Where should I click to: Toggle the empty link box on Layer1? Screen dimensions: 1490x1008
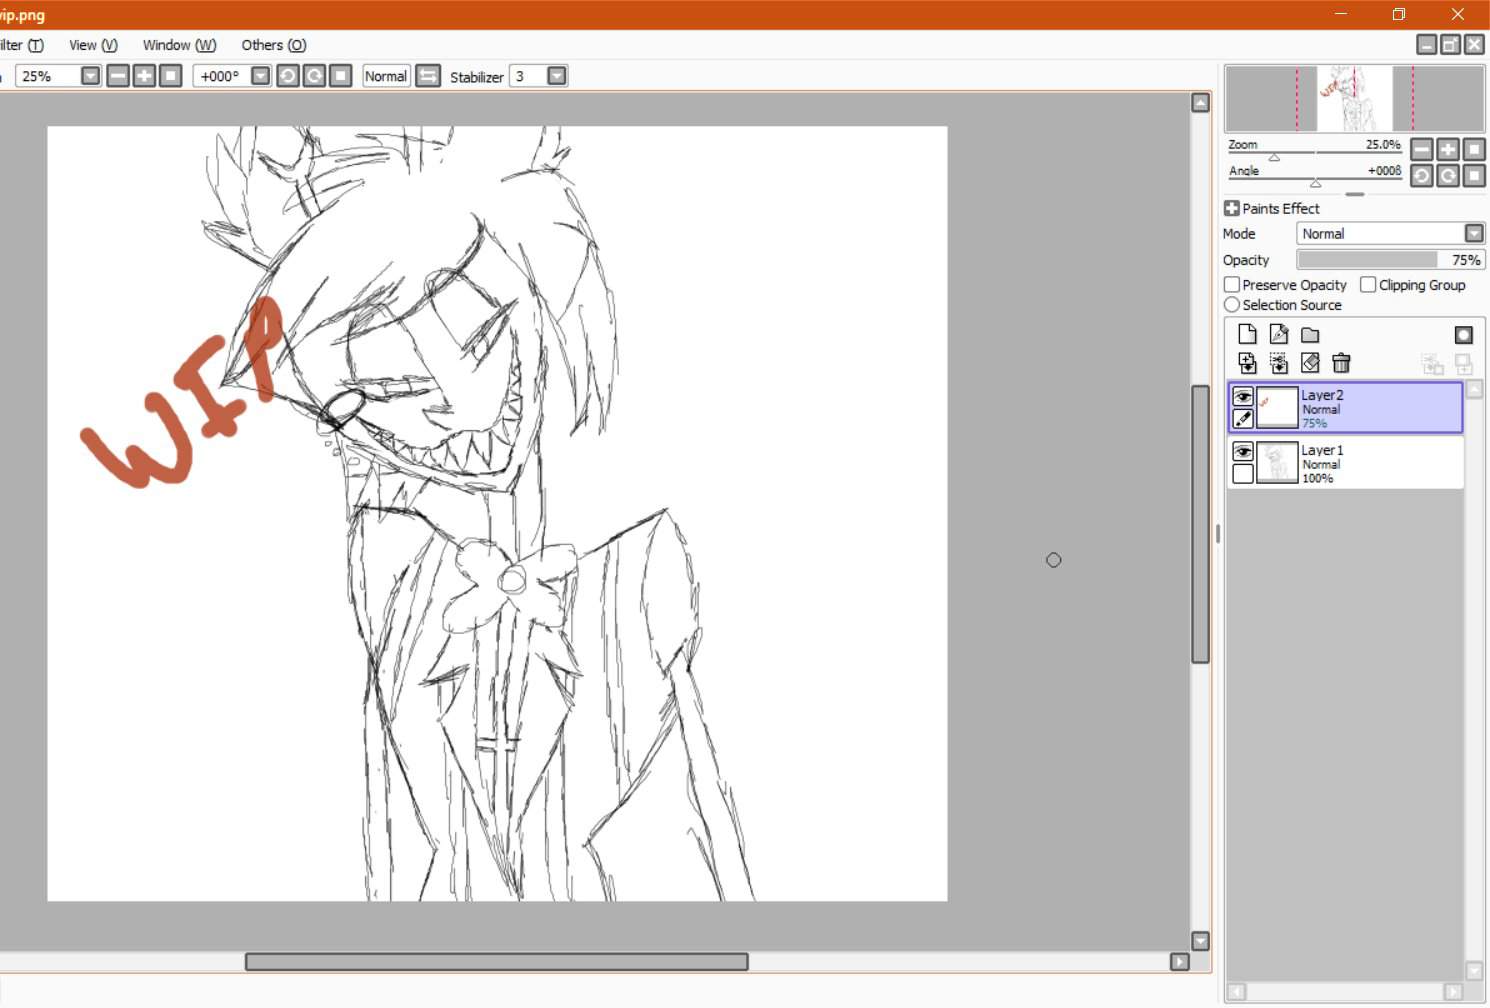[1243, 474]
